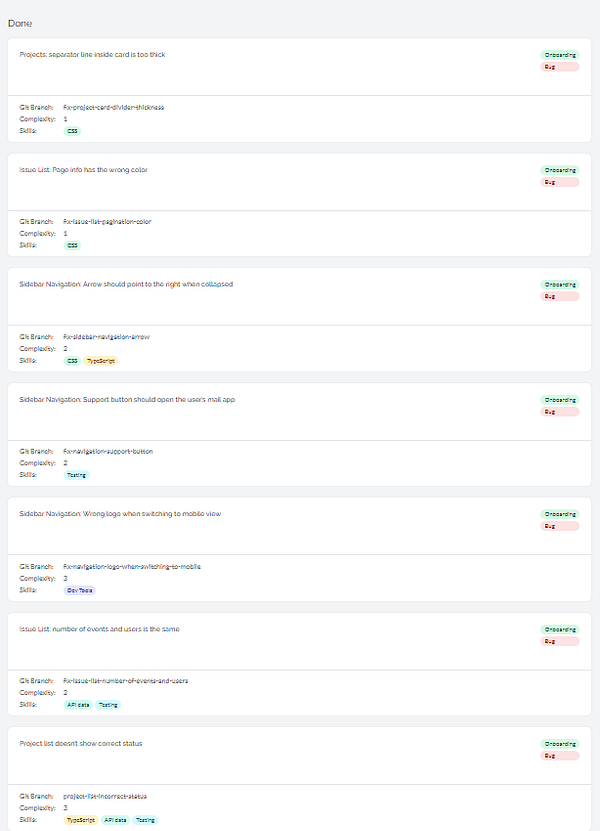Click Bug label on Wrong logo mobile card
This screenshot has height=831, width=600.
pyautogui.click(x=559, y=526)
